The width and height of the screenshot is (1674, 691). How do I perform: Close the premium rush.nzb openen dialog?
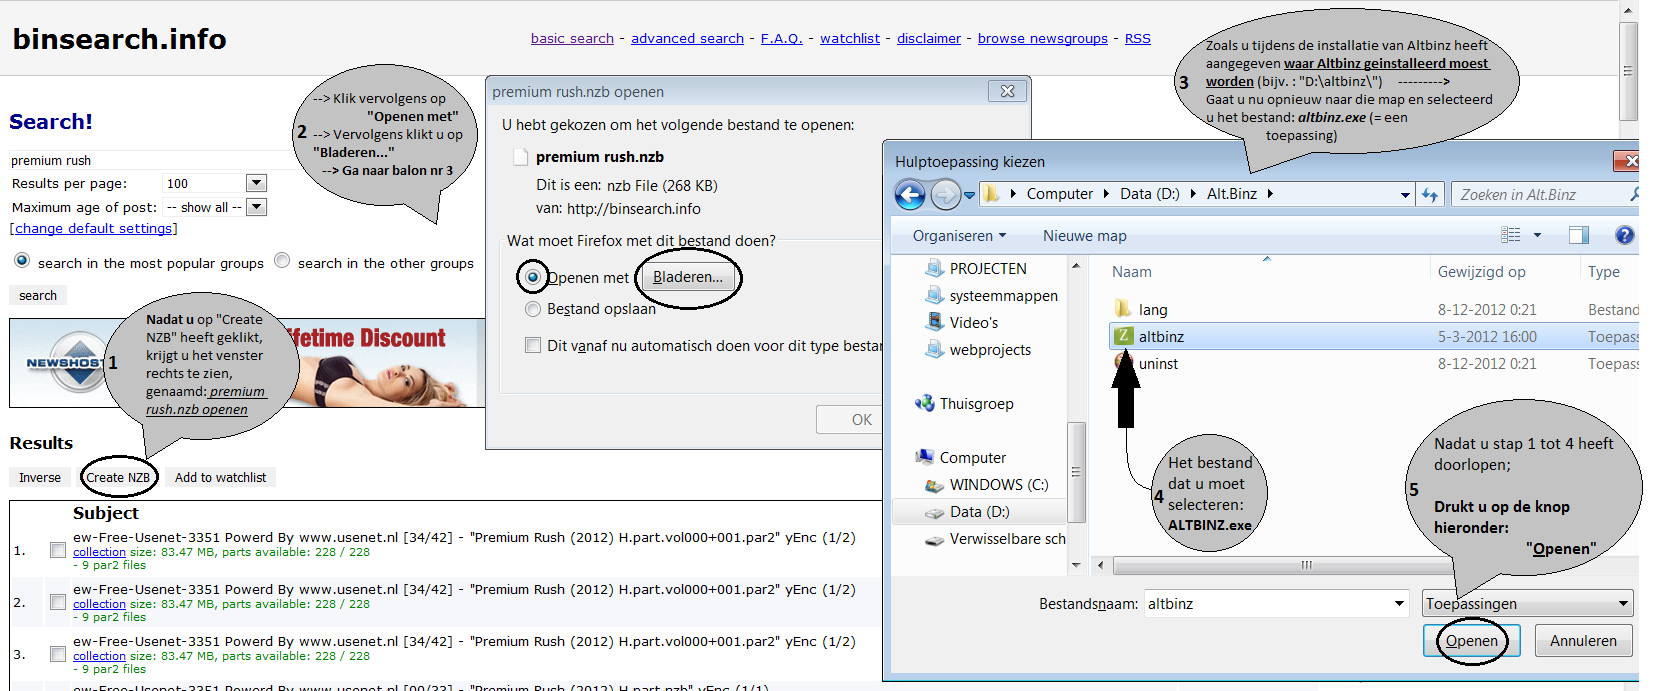pos(1007,91)
